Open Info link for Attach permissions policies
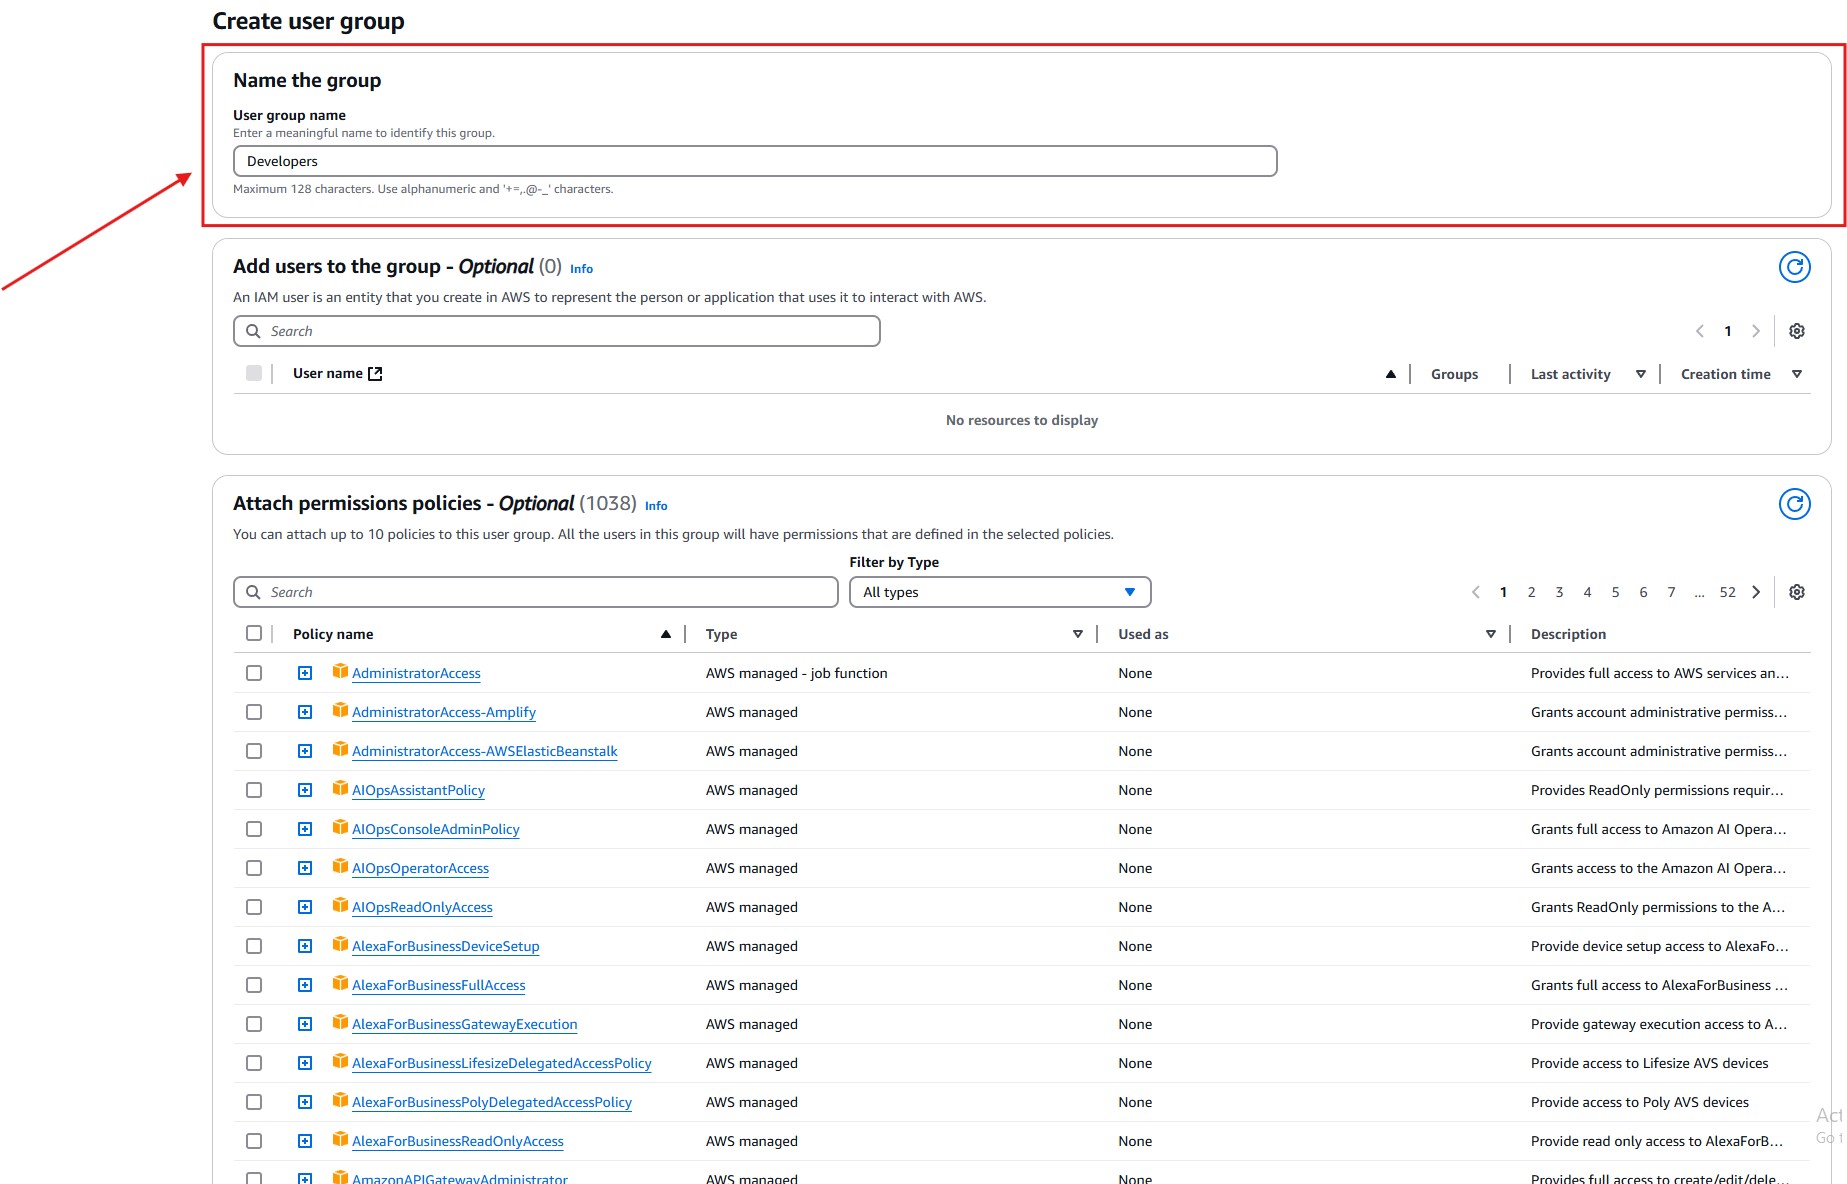The width and height of the screenshot is (1847, 1184). click(x=656, y=506)
